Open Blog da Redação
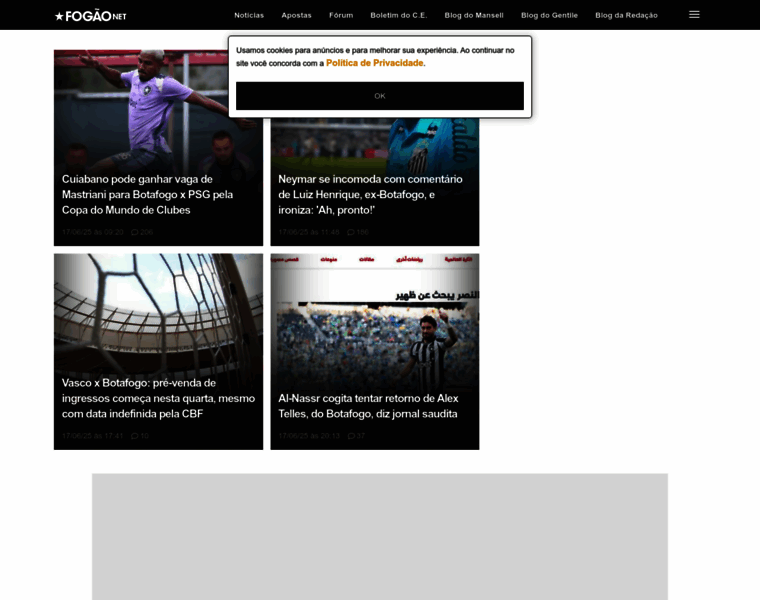 coord(626,15)
